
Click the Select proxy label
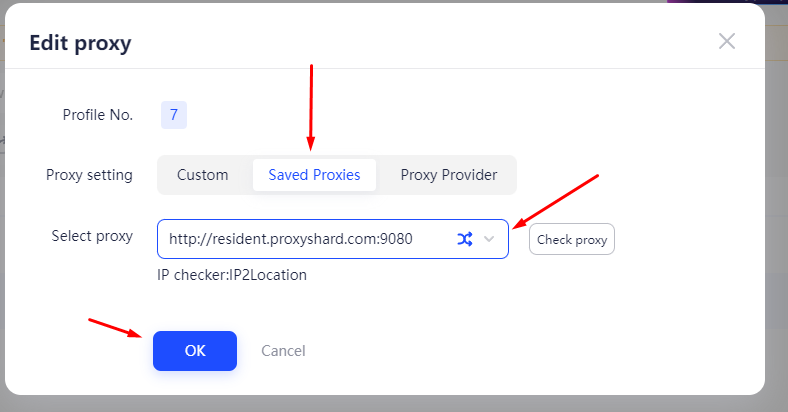coord(92,236)
